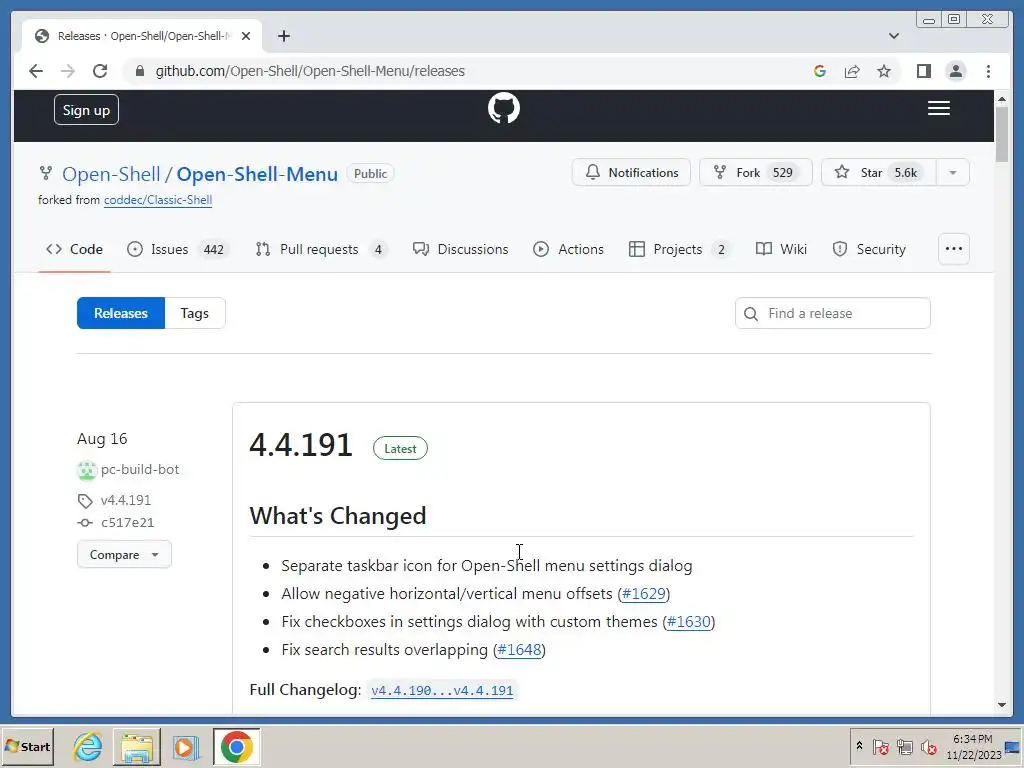Star the repository
Viewport: 1024px width, 768px height.
pyautogui.click(x=878, y=172)
